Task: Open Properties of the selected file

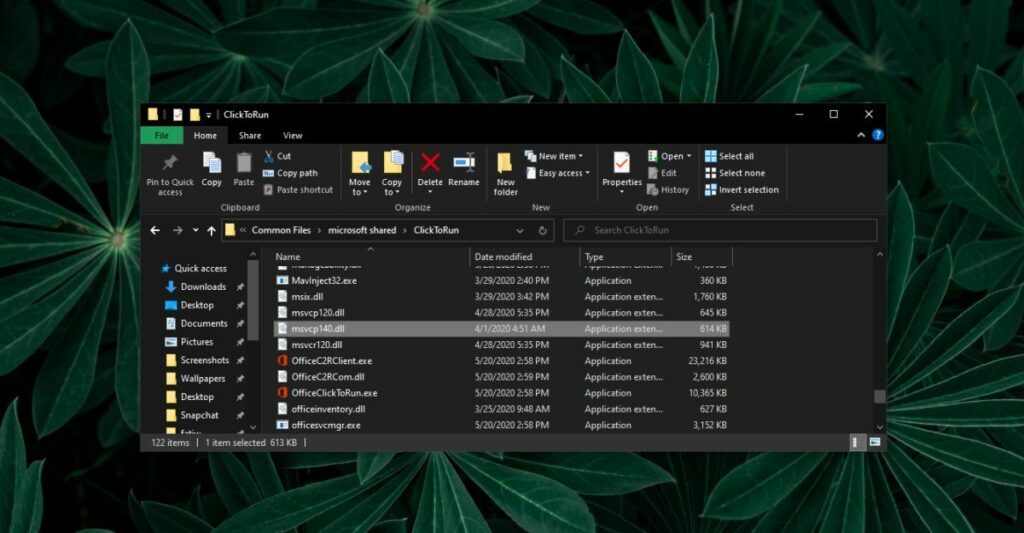Action: click(x=621, y=163)
